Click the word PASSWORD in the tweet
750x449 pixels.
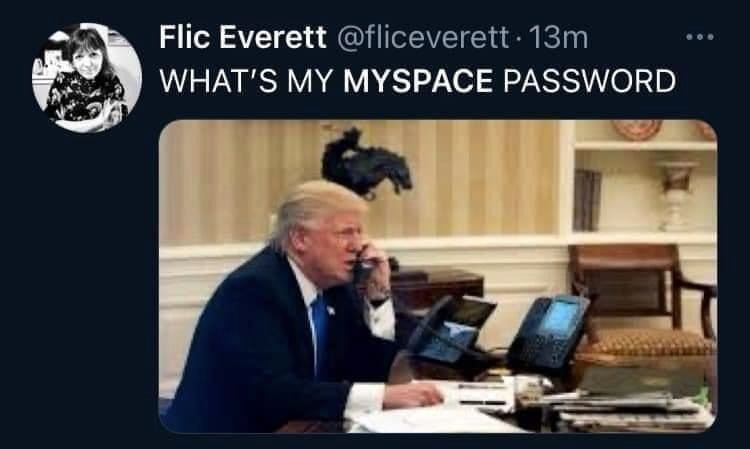pyautogui.click(x=589, y=80)
